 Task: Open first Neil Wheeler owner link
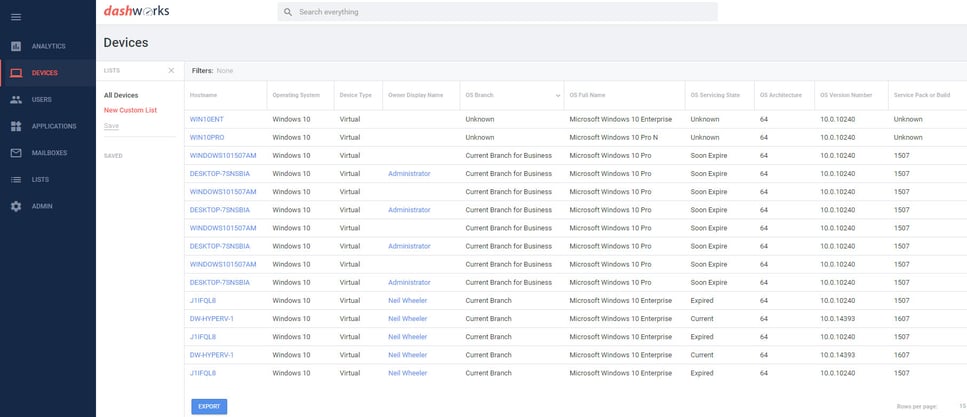point(408,301)
